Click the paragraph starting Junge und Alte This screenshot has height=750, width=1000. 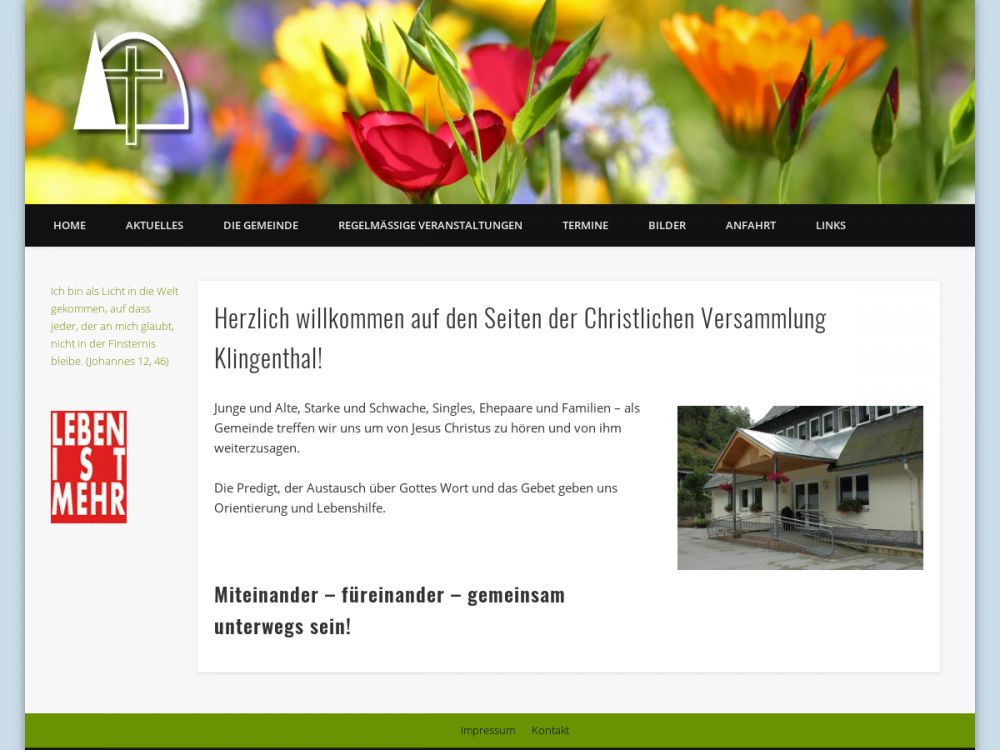point(426,428)
